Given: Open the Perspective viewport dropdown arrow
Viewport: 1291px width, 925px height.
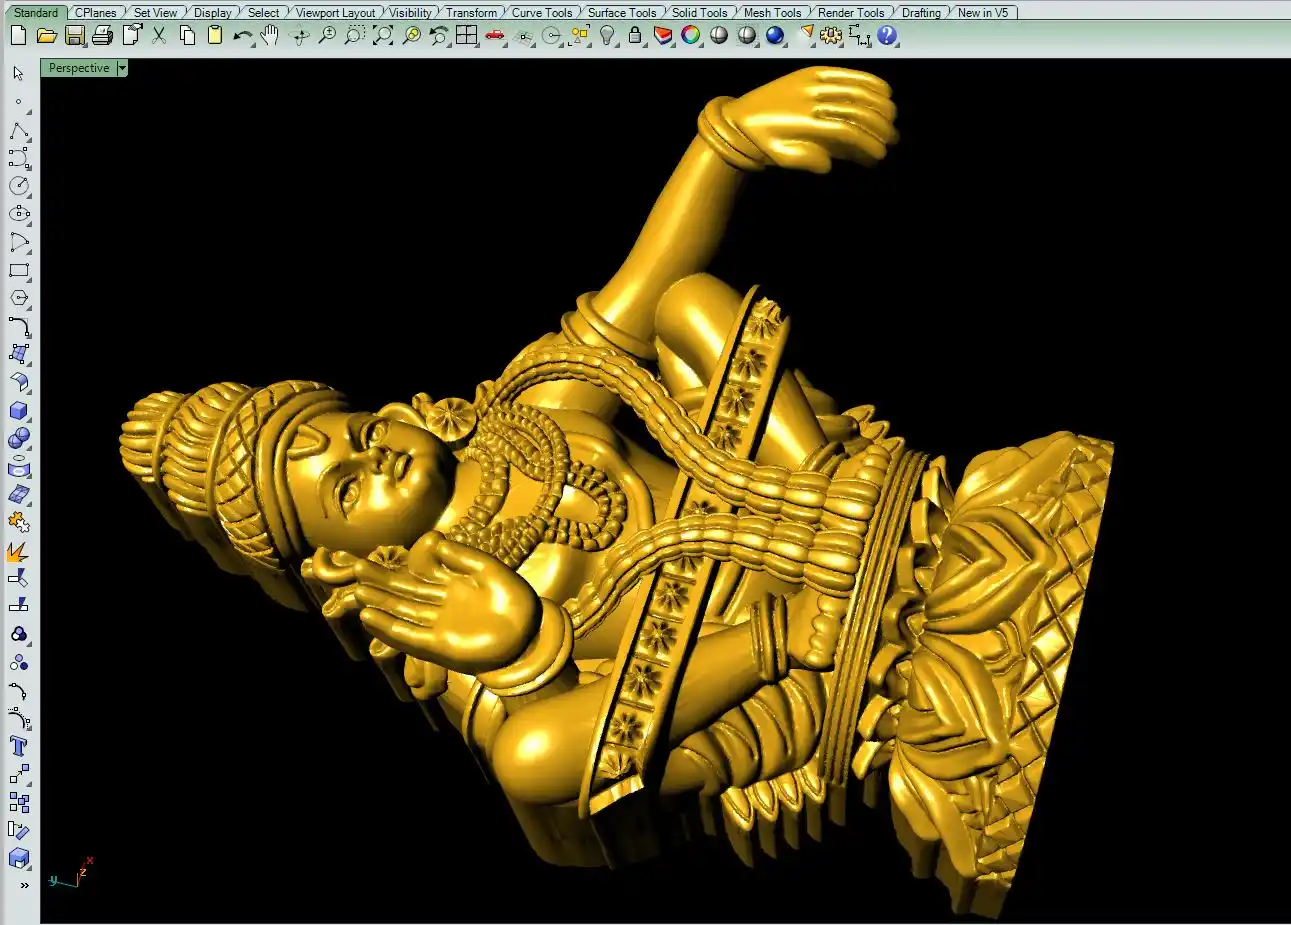Looking at the screenshot, I should tap(122, 68).
